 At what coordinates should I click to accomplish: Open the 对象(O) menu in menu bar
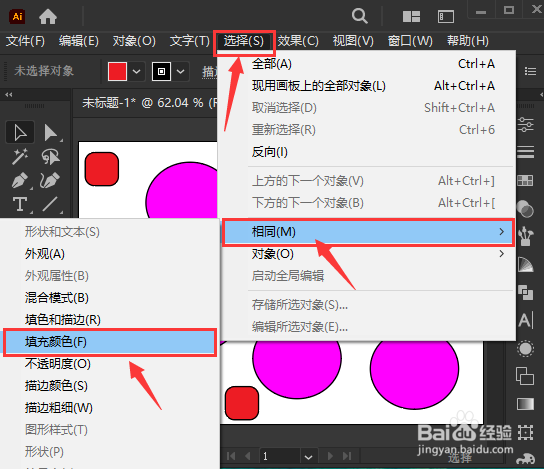pos(134,41)
